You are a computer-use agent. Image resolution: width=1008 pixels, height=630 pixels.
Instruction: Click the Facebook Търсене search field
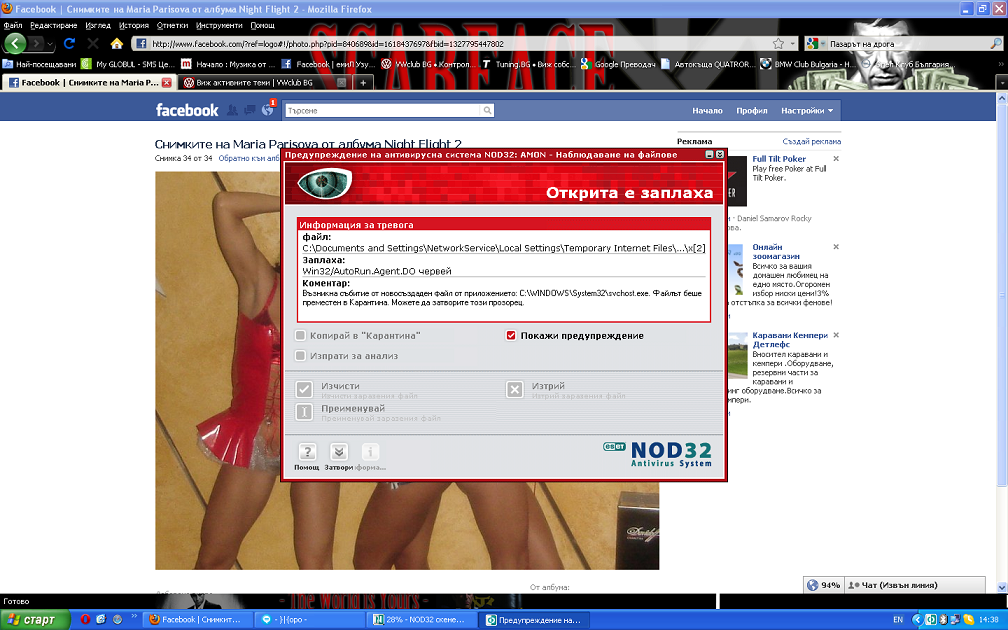[x=383, y=111]
